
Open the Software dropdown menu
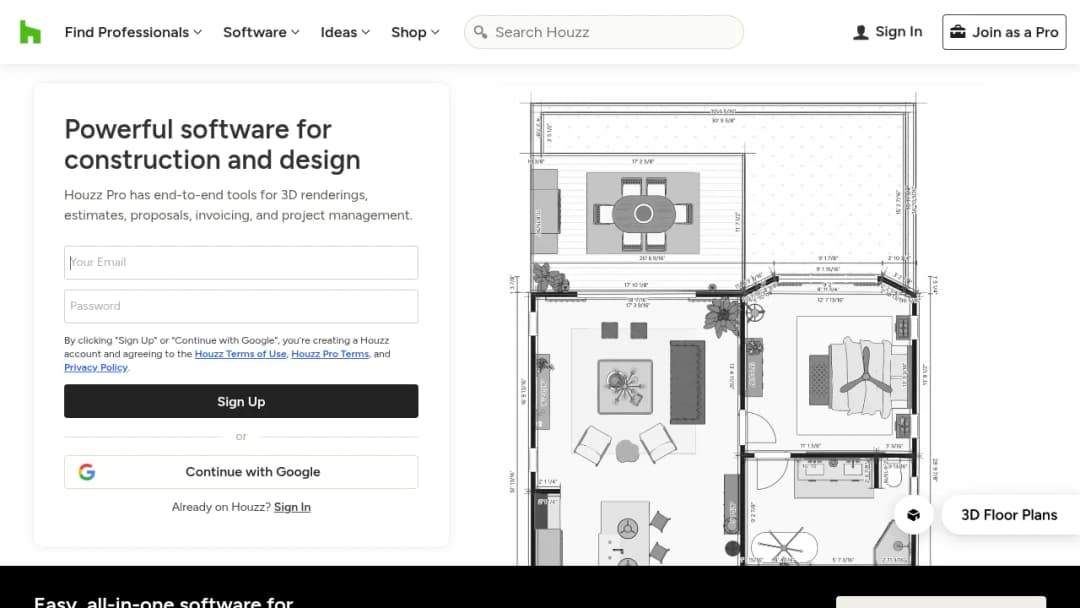point(261,32)
